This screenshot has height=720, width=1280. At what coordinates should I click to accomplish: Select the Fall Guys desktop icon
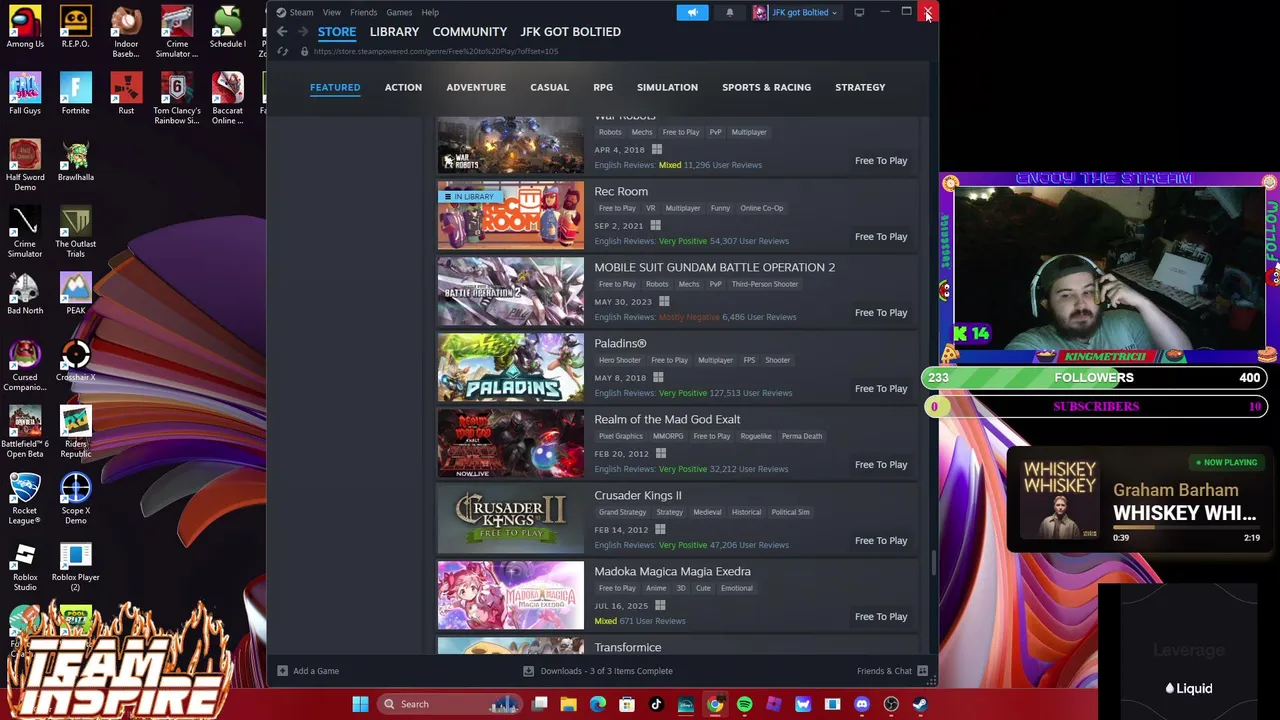click(25, 94)
